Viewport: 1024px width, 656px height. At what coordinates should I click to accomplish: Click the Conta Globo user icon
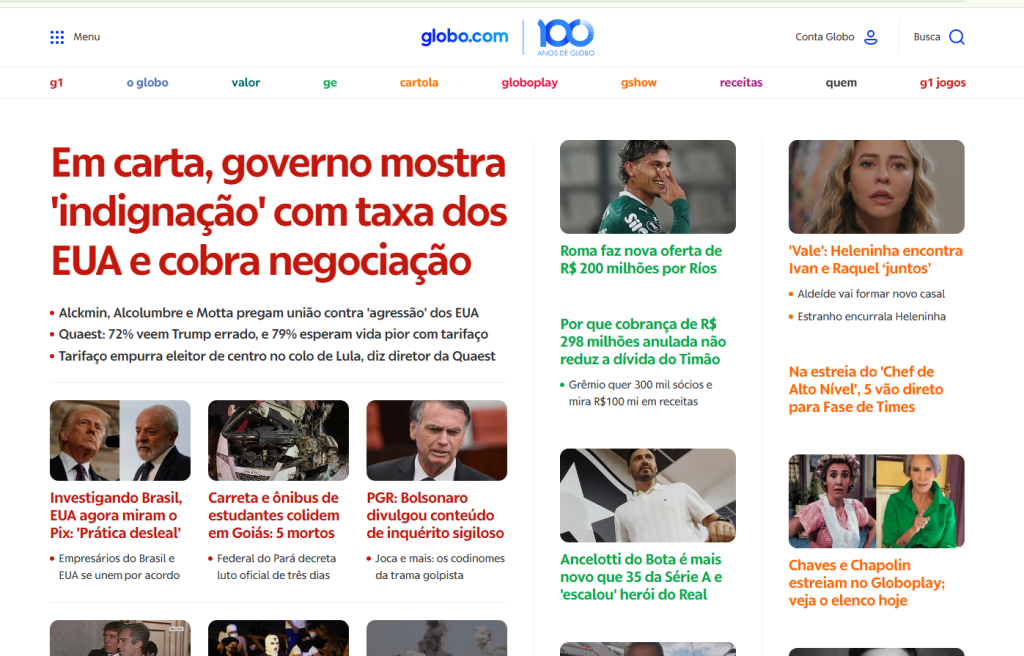pyautogui.click(x=871, y=37)
